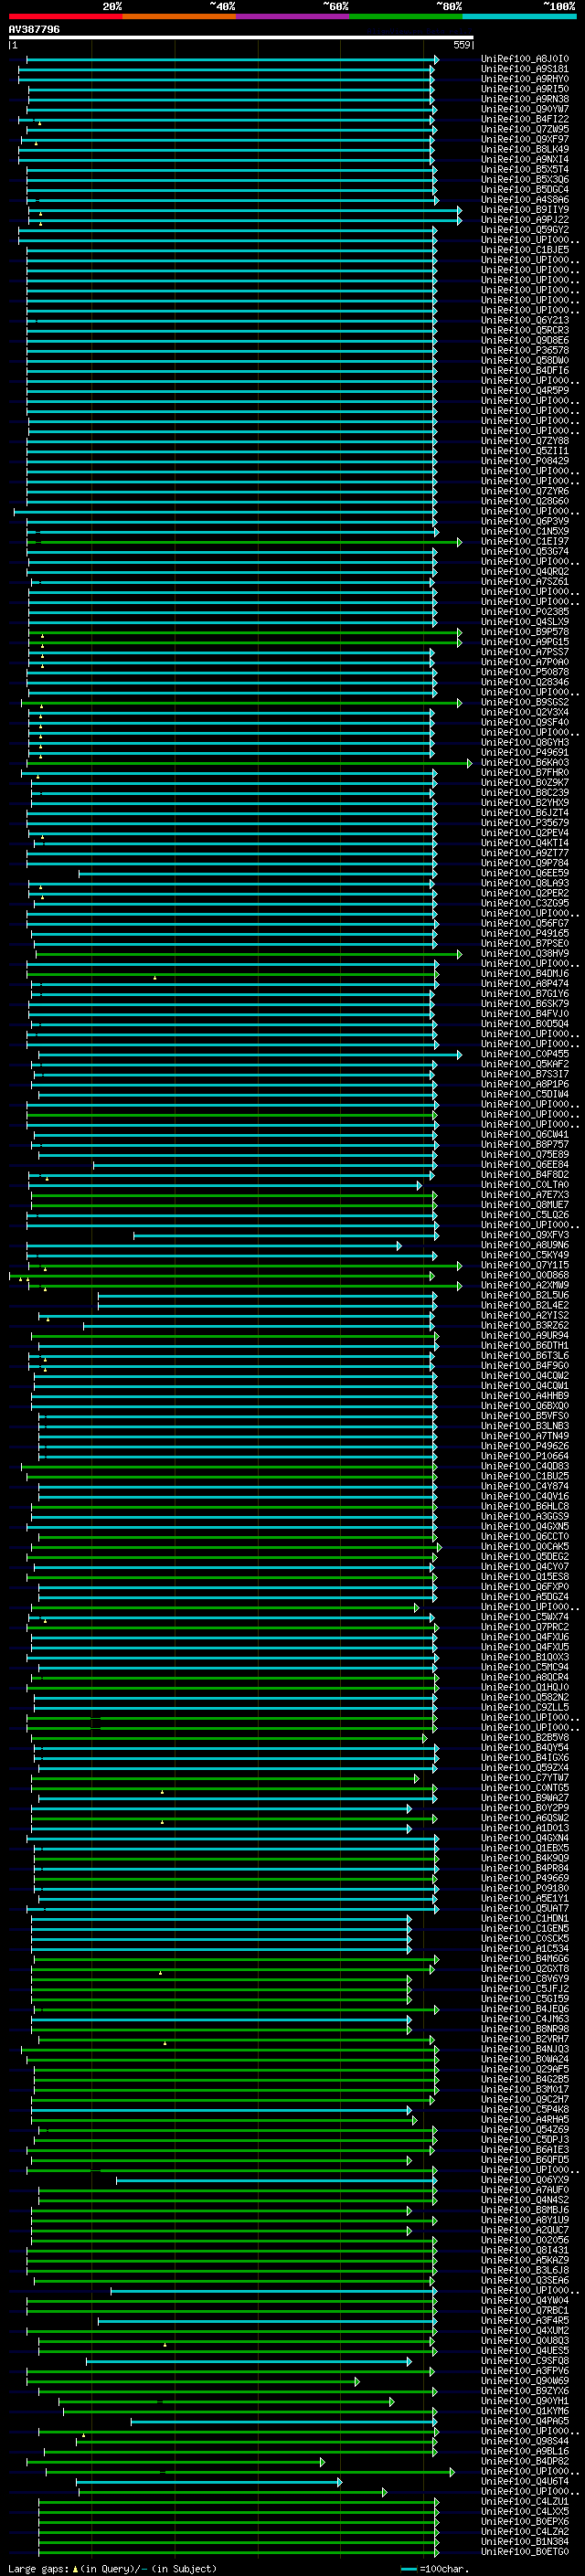Click label UniRef100_Q6Y213
585x2576 pixels.
tap(525, 320)
